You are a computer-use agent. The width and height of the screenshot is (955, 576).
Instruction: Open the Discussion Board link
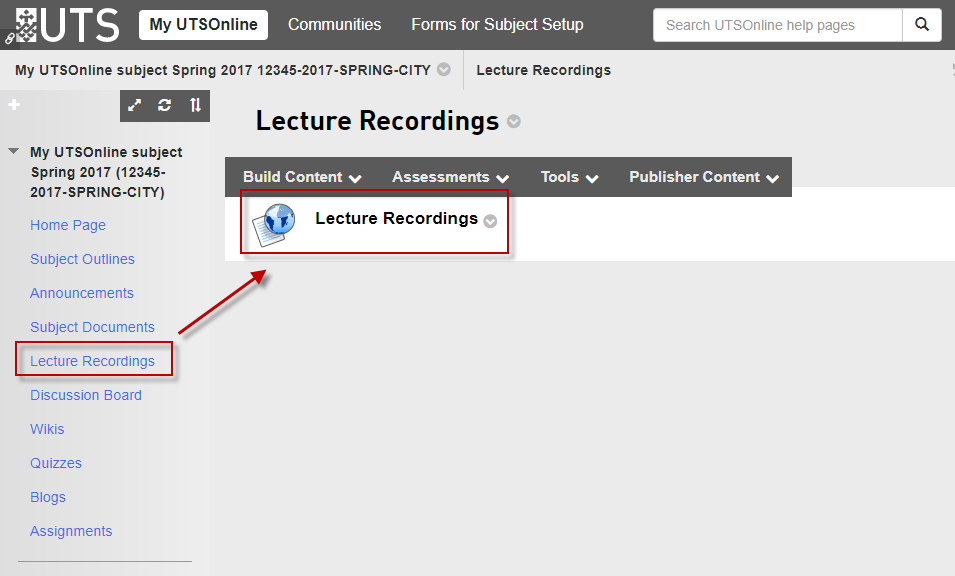pos(86,396)
